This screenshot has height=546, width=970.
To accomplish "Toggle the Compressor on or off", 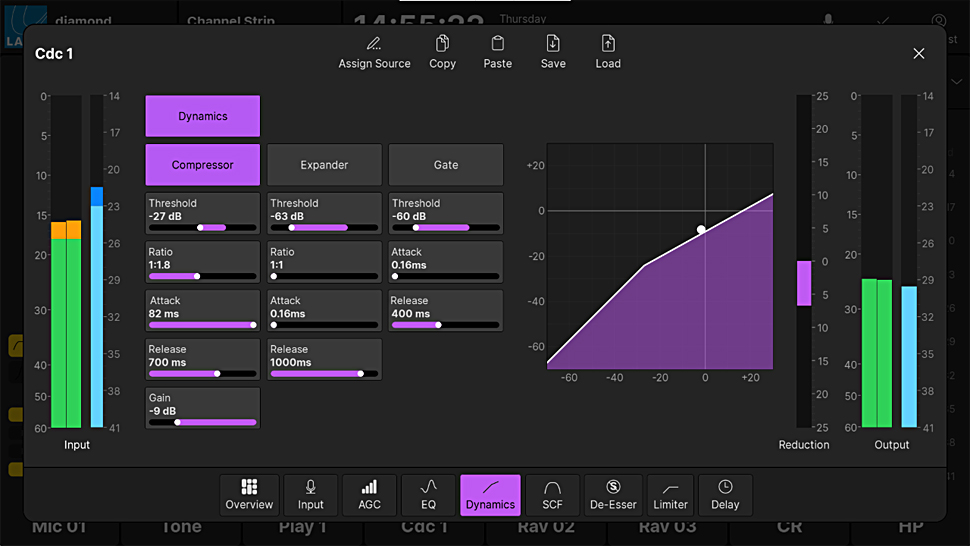I will (203, 165).
